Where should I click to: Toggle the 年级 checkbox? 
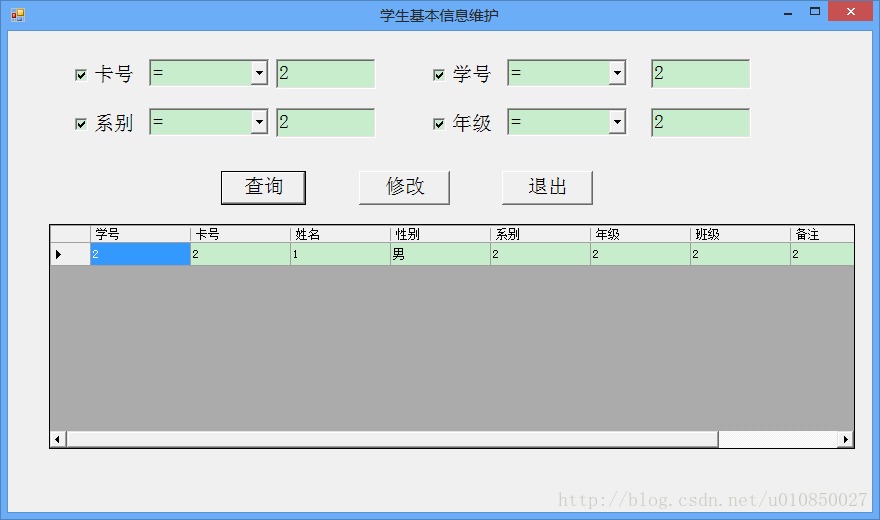click(439, 123)
